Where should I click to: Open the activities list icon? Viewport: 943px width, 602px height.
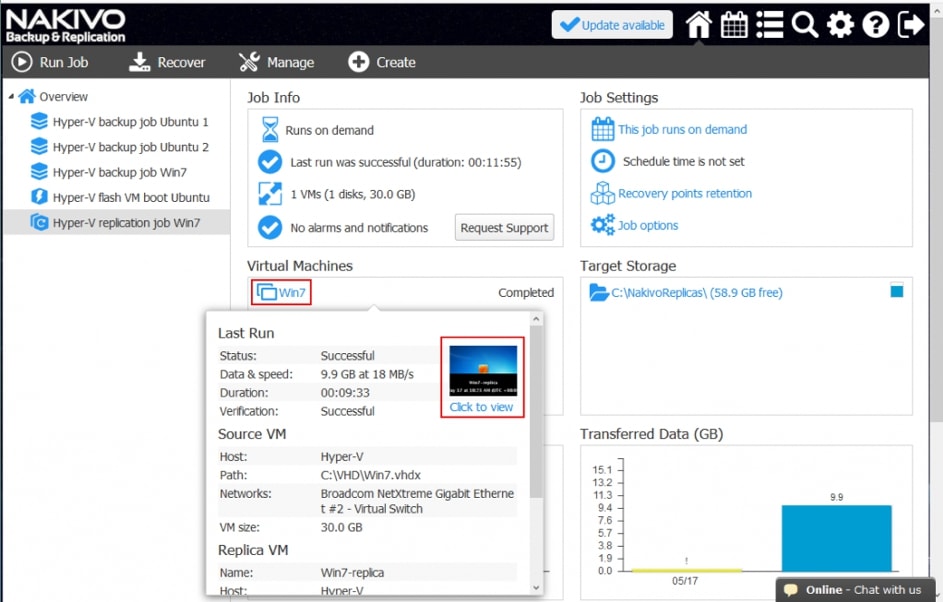point(769,25)
